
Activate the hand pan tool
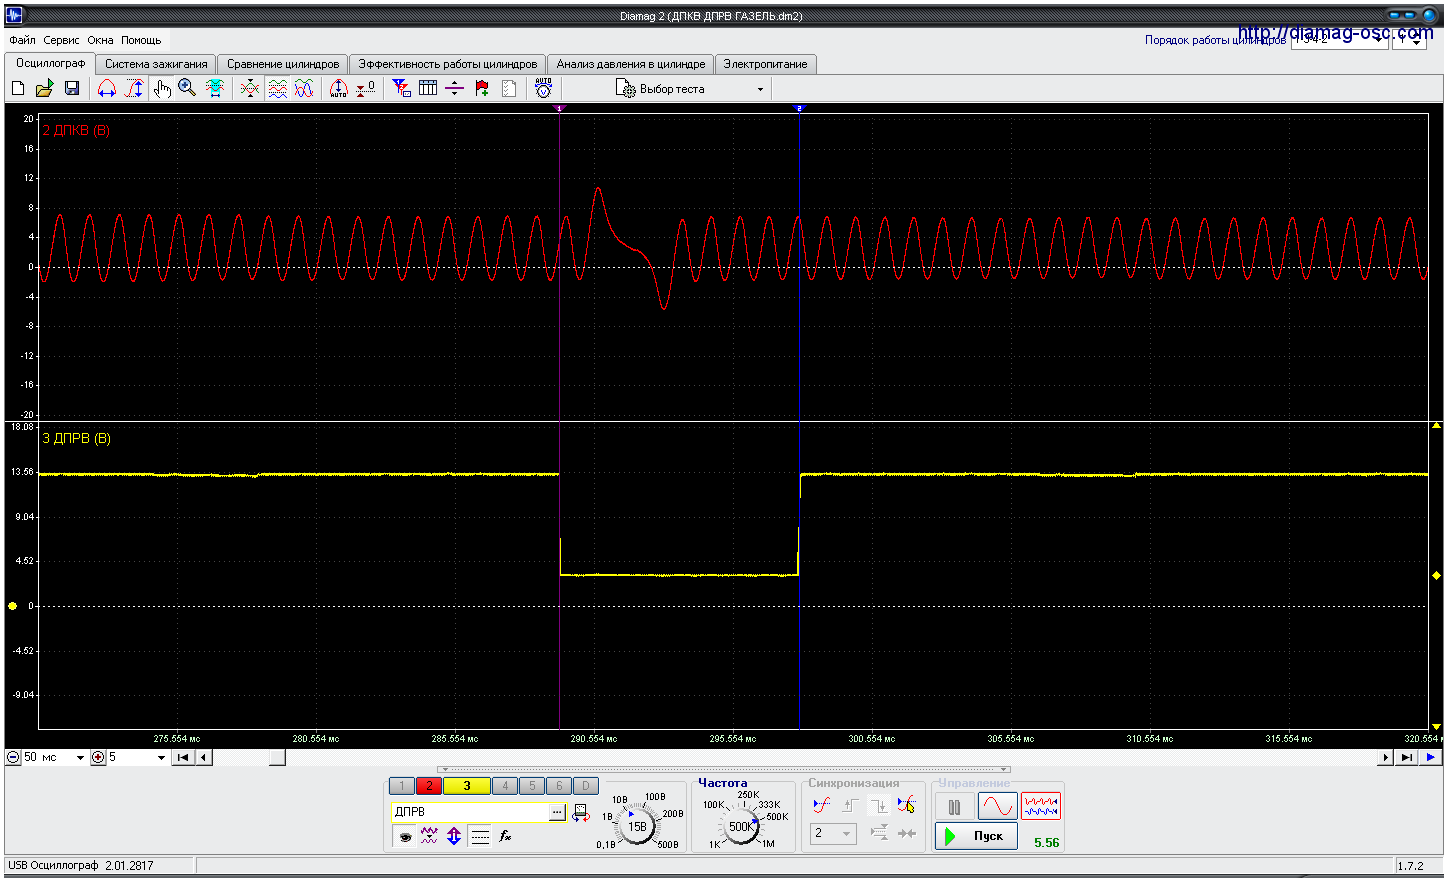[x=162, y=88]
